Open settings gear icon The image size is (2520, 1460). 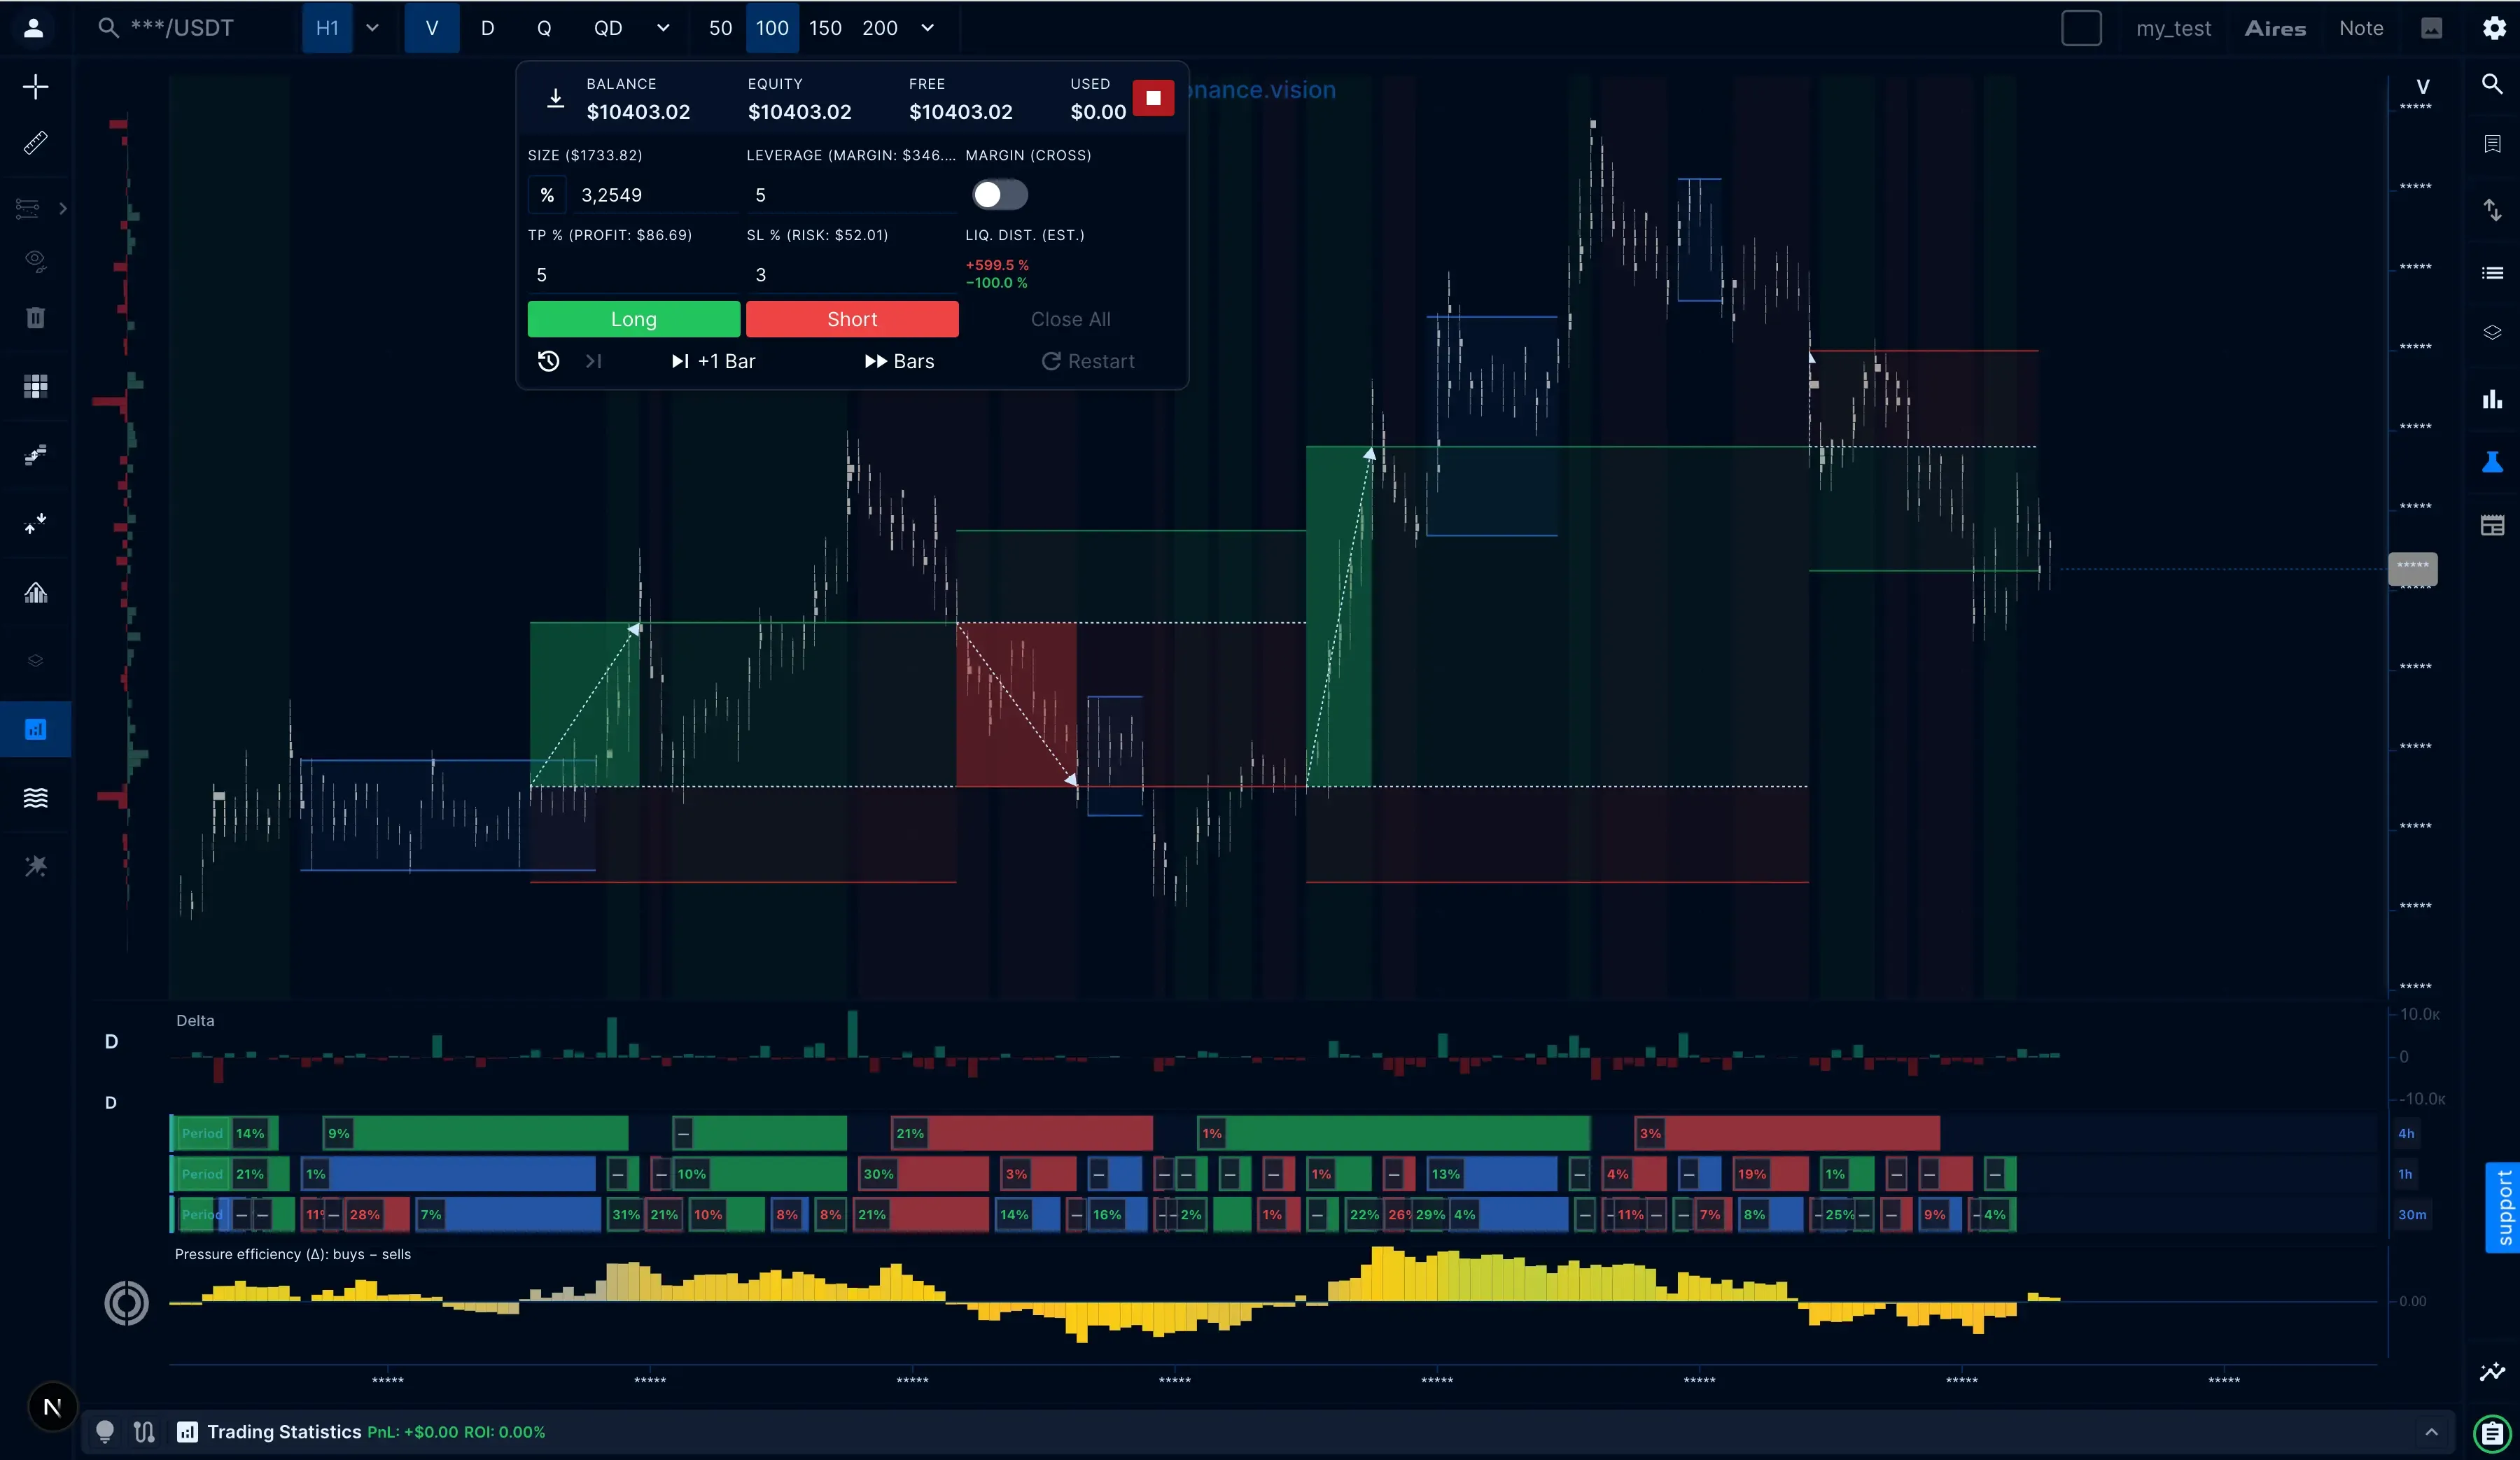[2493, 28]
